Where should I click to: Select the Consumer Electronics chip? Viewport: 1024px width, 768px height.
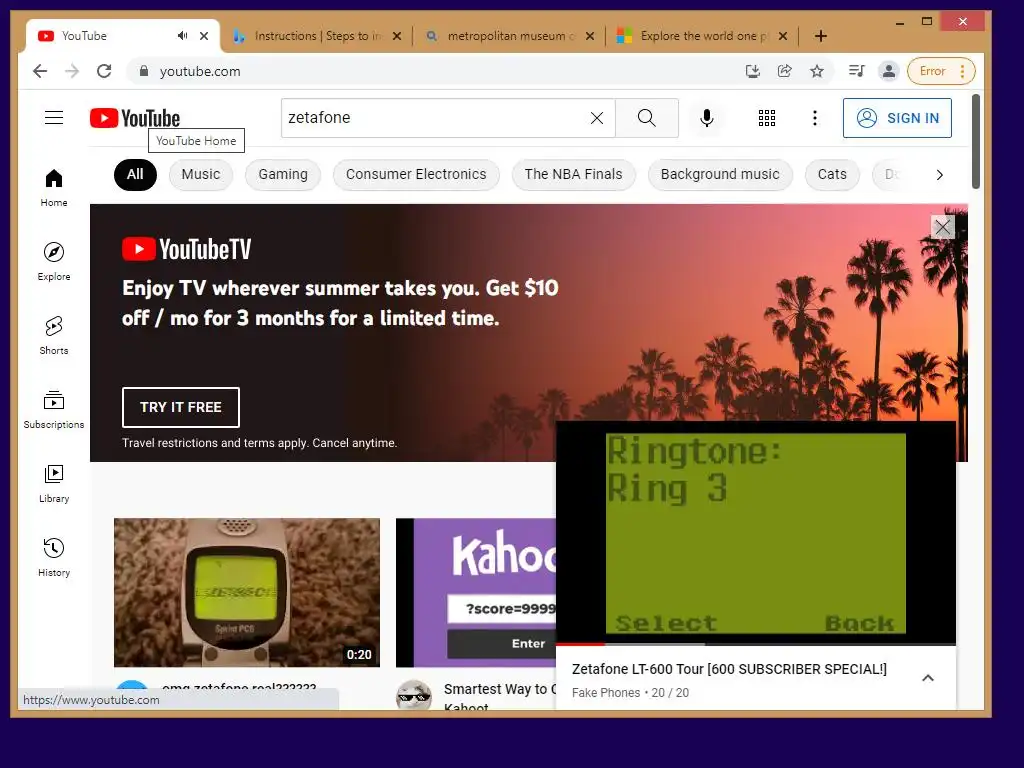(416, 174)
